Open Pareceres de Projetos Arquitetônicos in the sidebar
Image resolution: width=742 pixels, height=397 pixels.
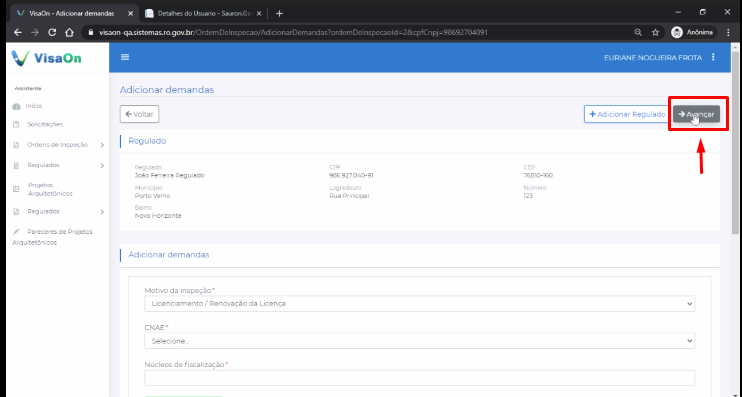point(52,237)
